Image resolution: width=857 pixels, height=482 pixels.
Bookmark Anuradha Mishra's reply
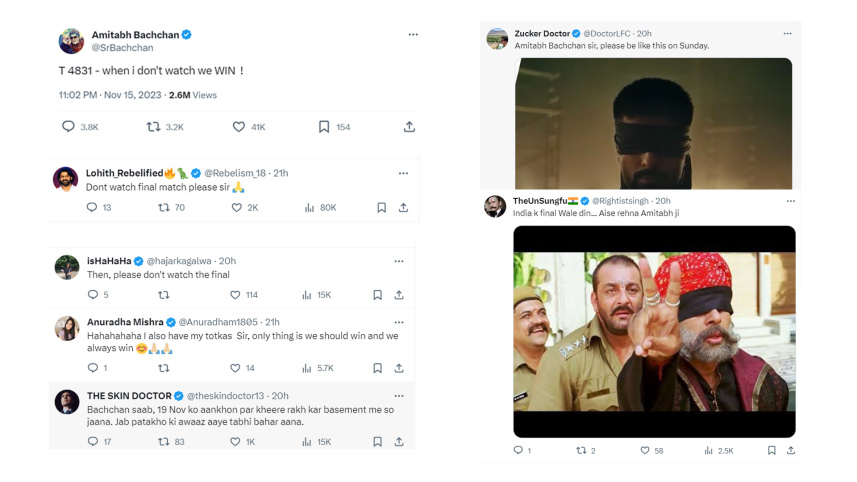click(x=377, y=368)
